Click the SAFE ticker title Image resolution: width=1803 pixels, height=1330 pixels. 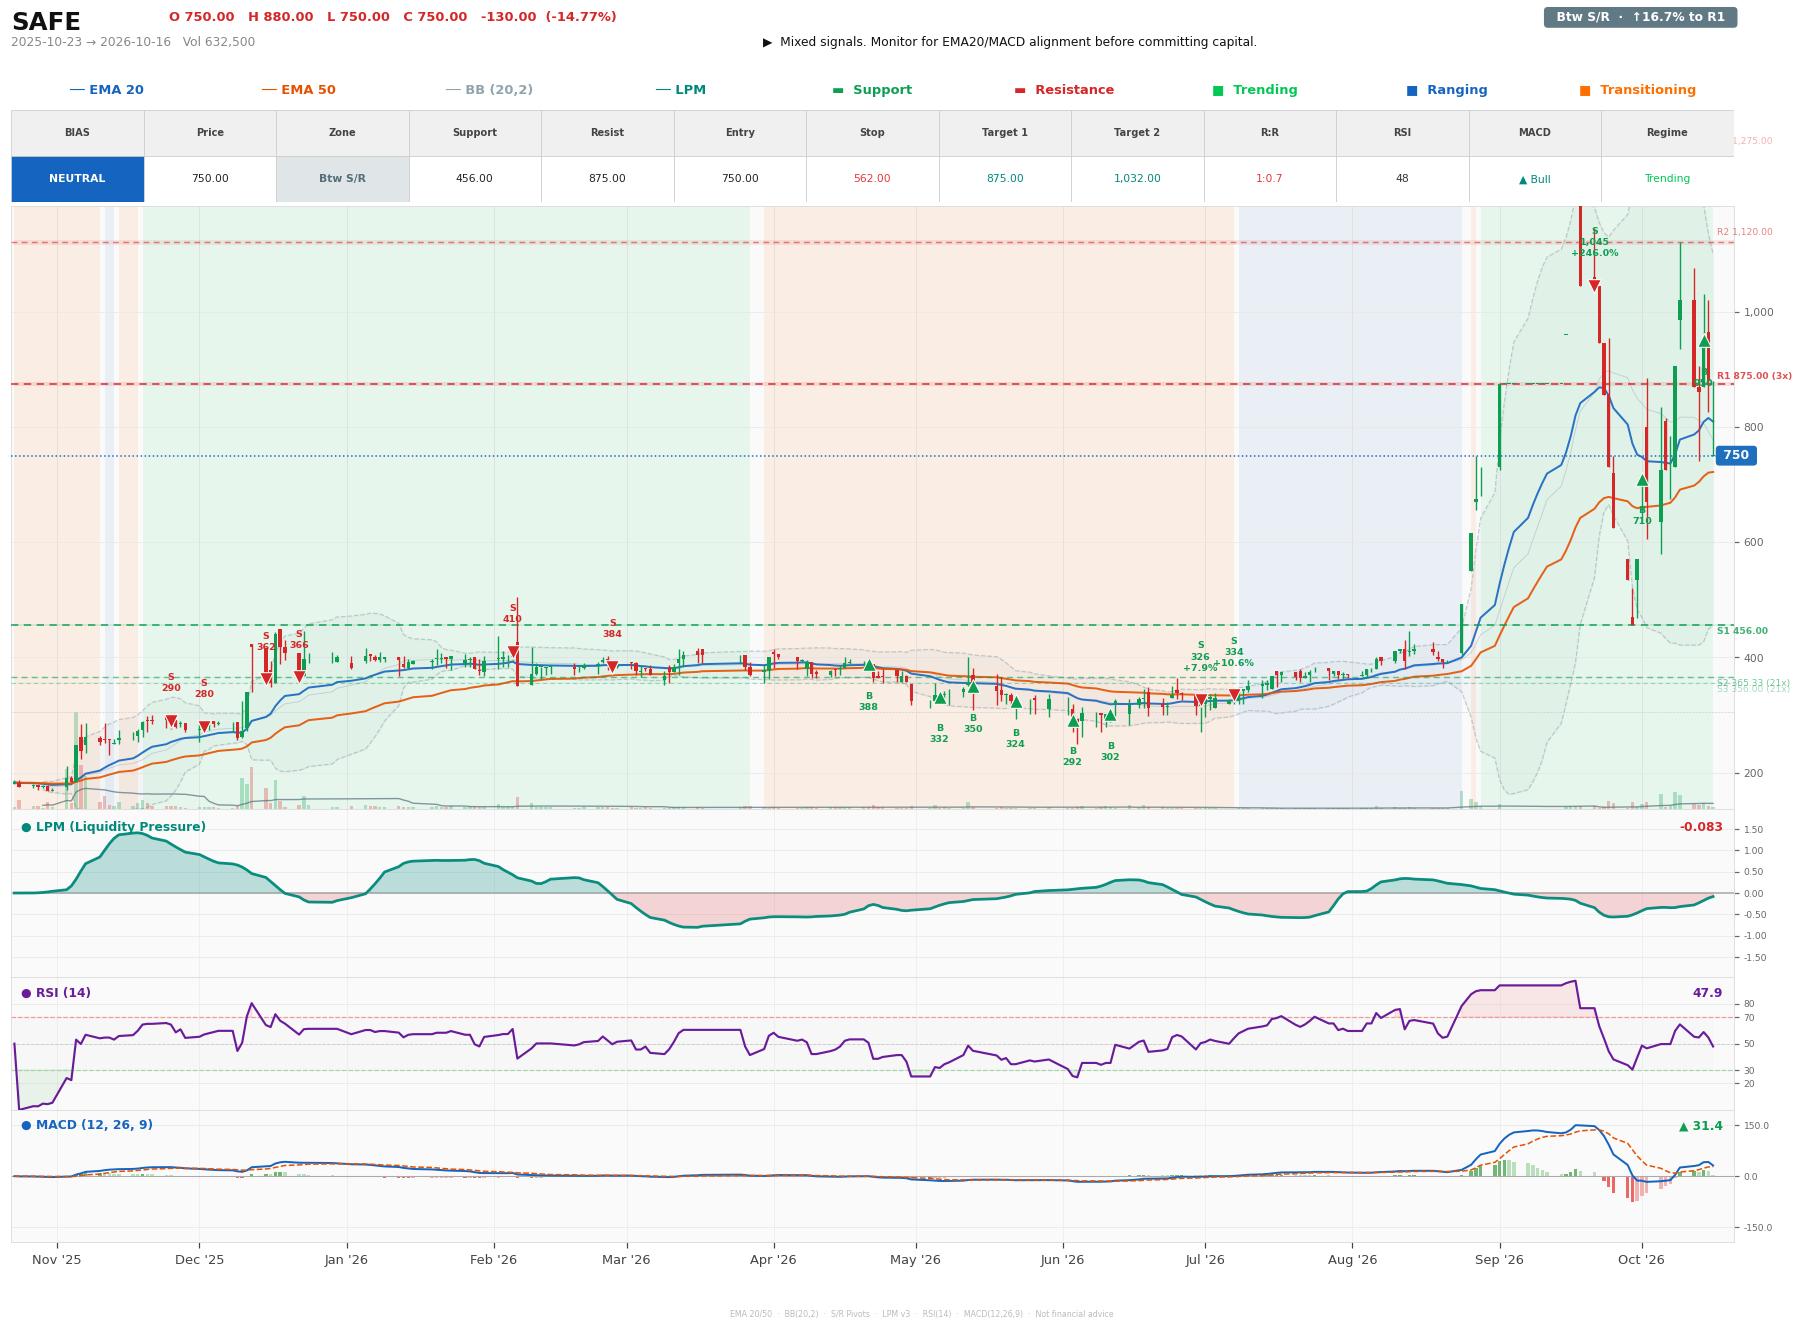click(46, 22)
